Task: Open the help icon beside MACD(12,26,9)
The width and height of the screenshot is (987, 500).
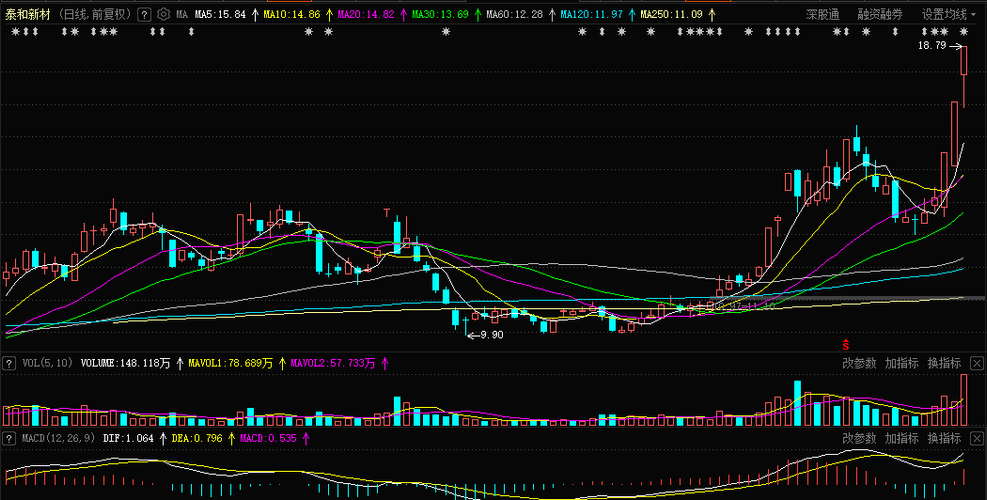Action: tap(9, 438)
